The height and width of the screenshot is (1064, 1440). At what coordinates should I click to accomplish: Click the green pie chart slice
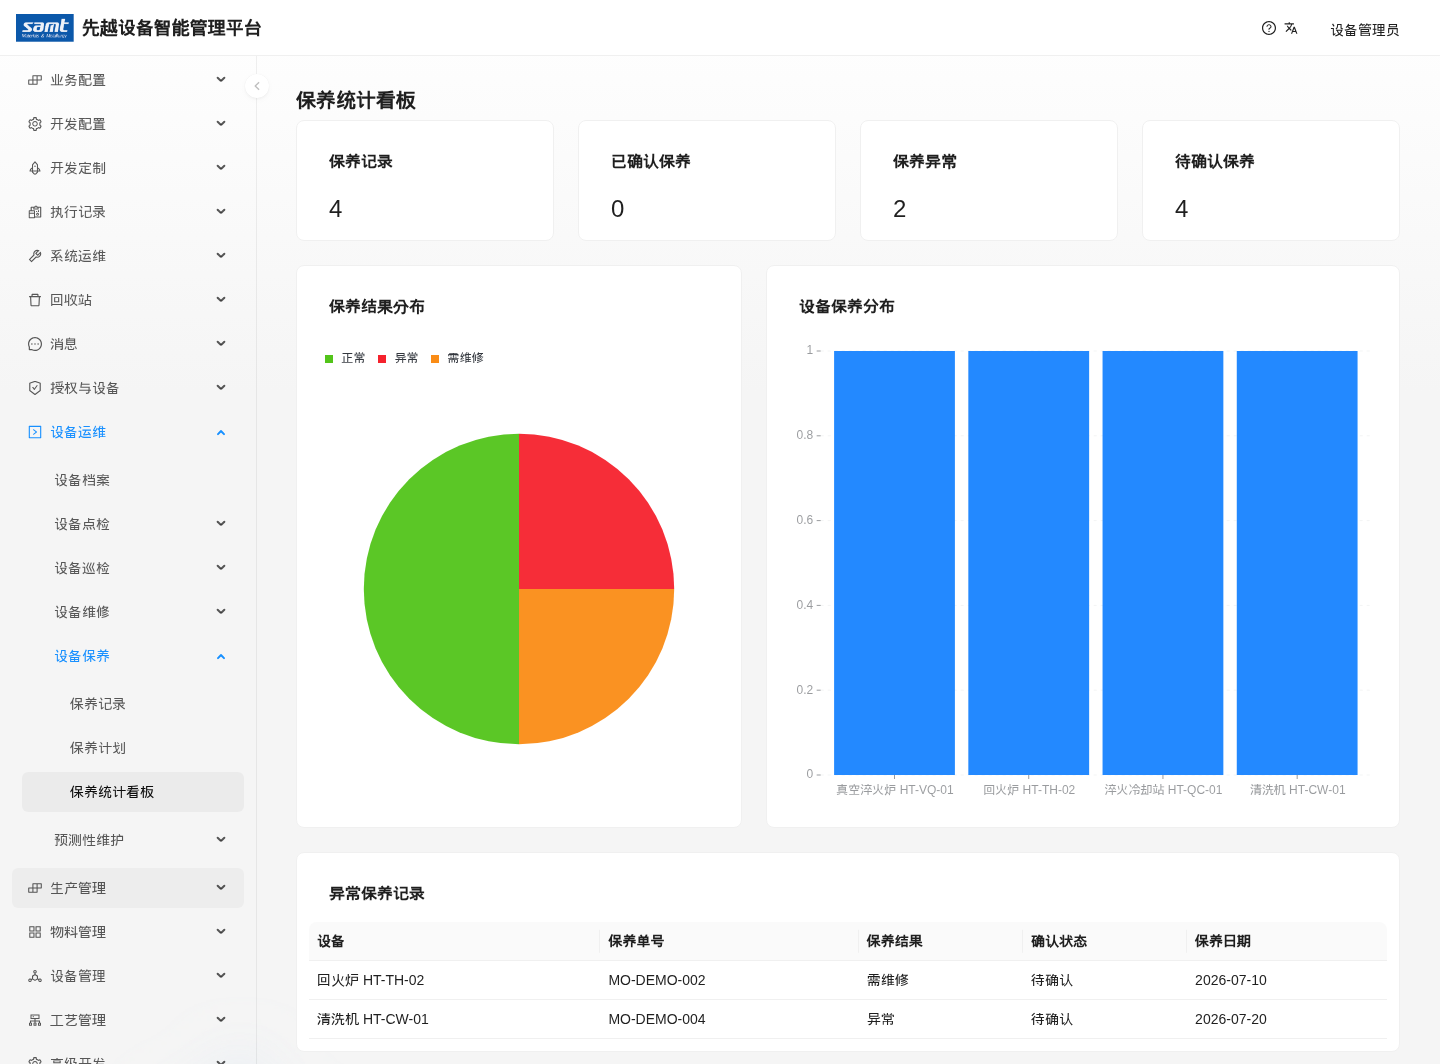440,589
